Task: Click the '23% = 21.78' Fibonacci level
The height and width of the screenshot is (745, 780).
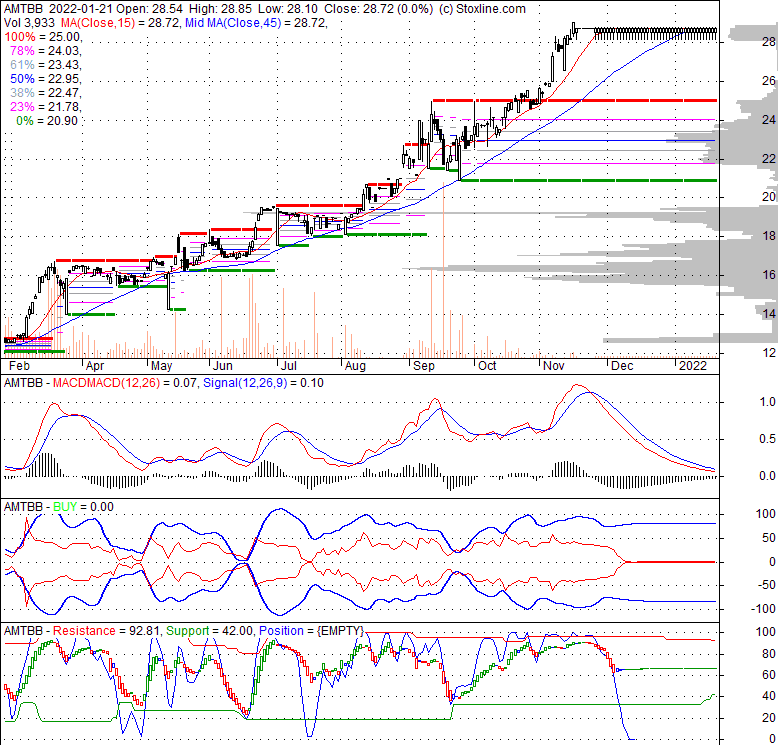Action: (x=45, y=106)
